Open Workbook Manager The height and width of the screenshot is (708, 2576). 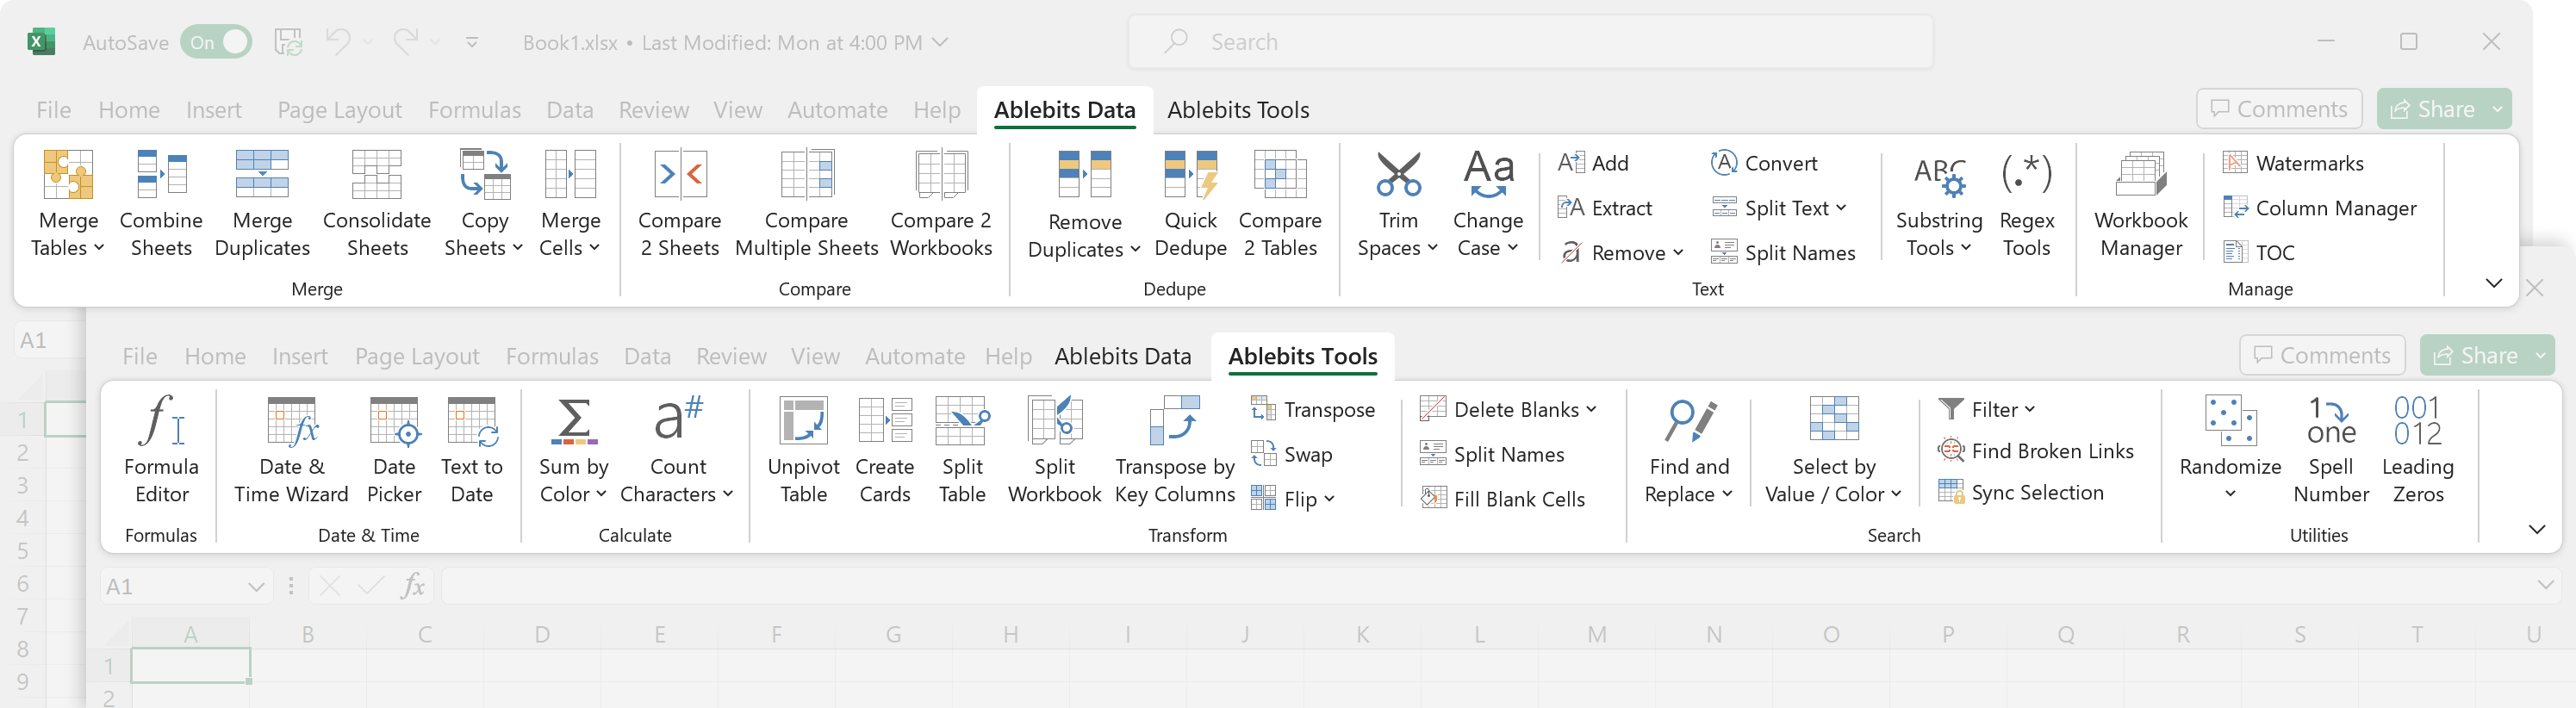[2140, 203]
